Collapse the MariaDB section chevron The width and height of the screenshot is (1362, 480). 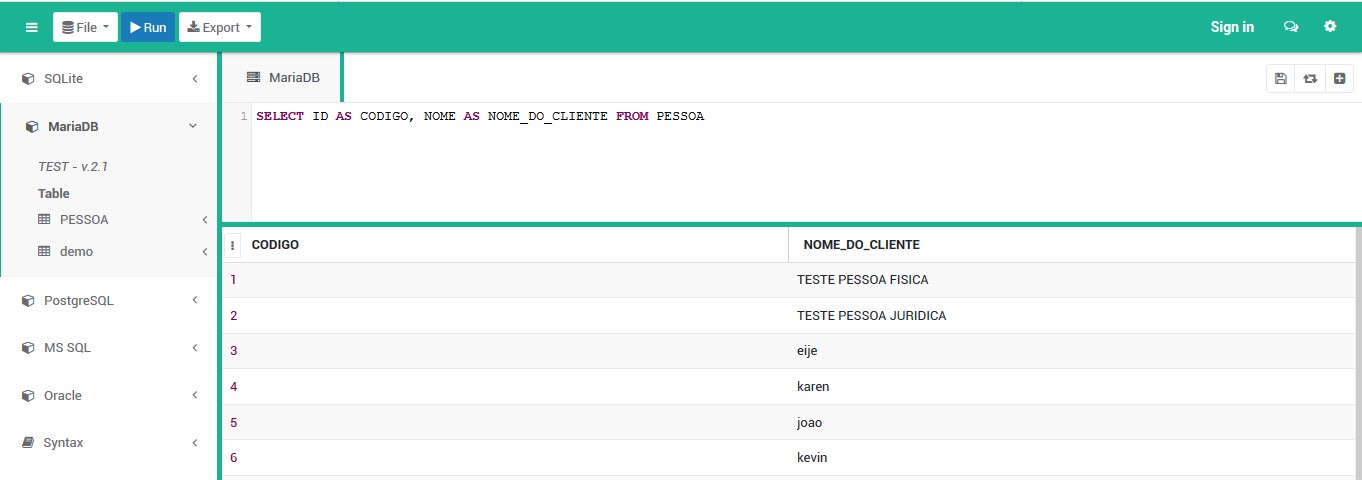194,127
